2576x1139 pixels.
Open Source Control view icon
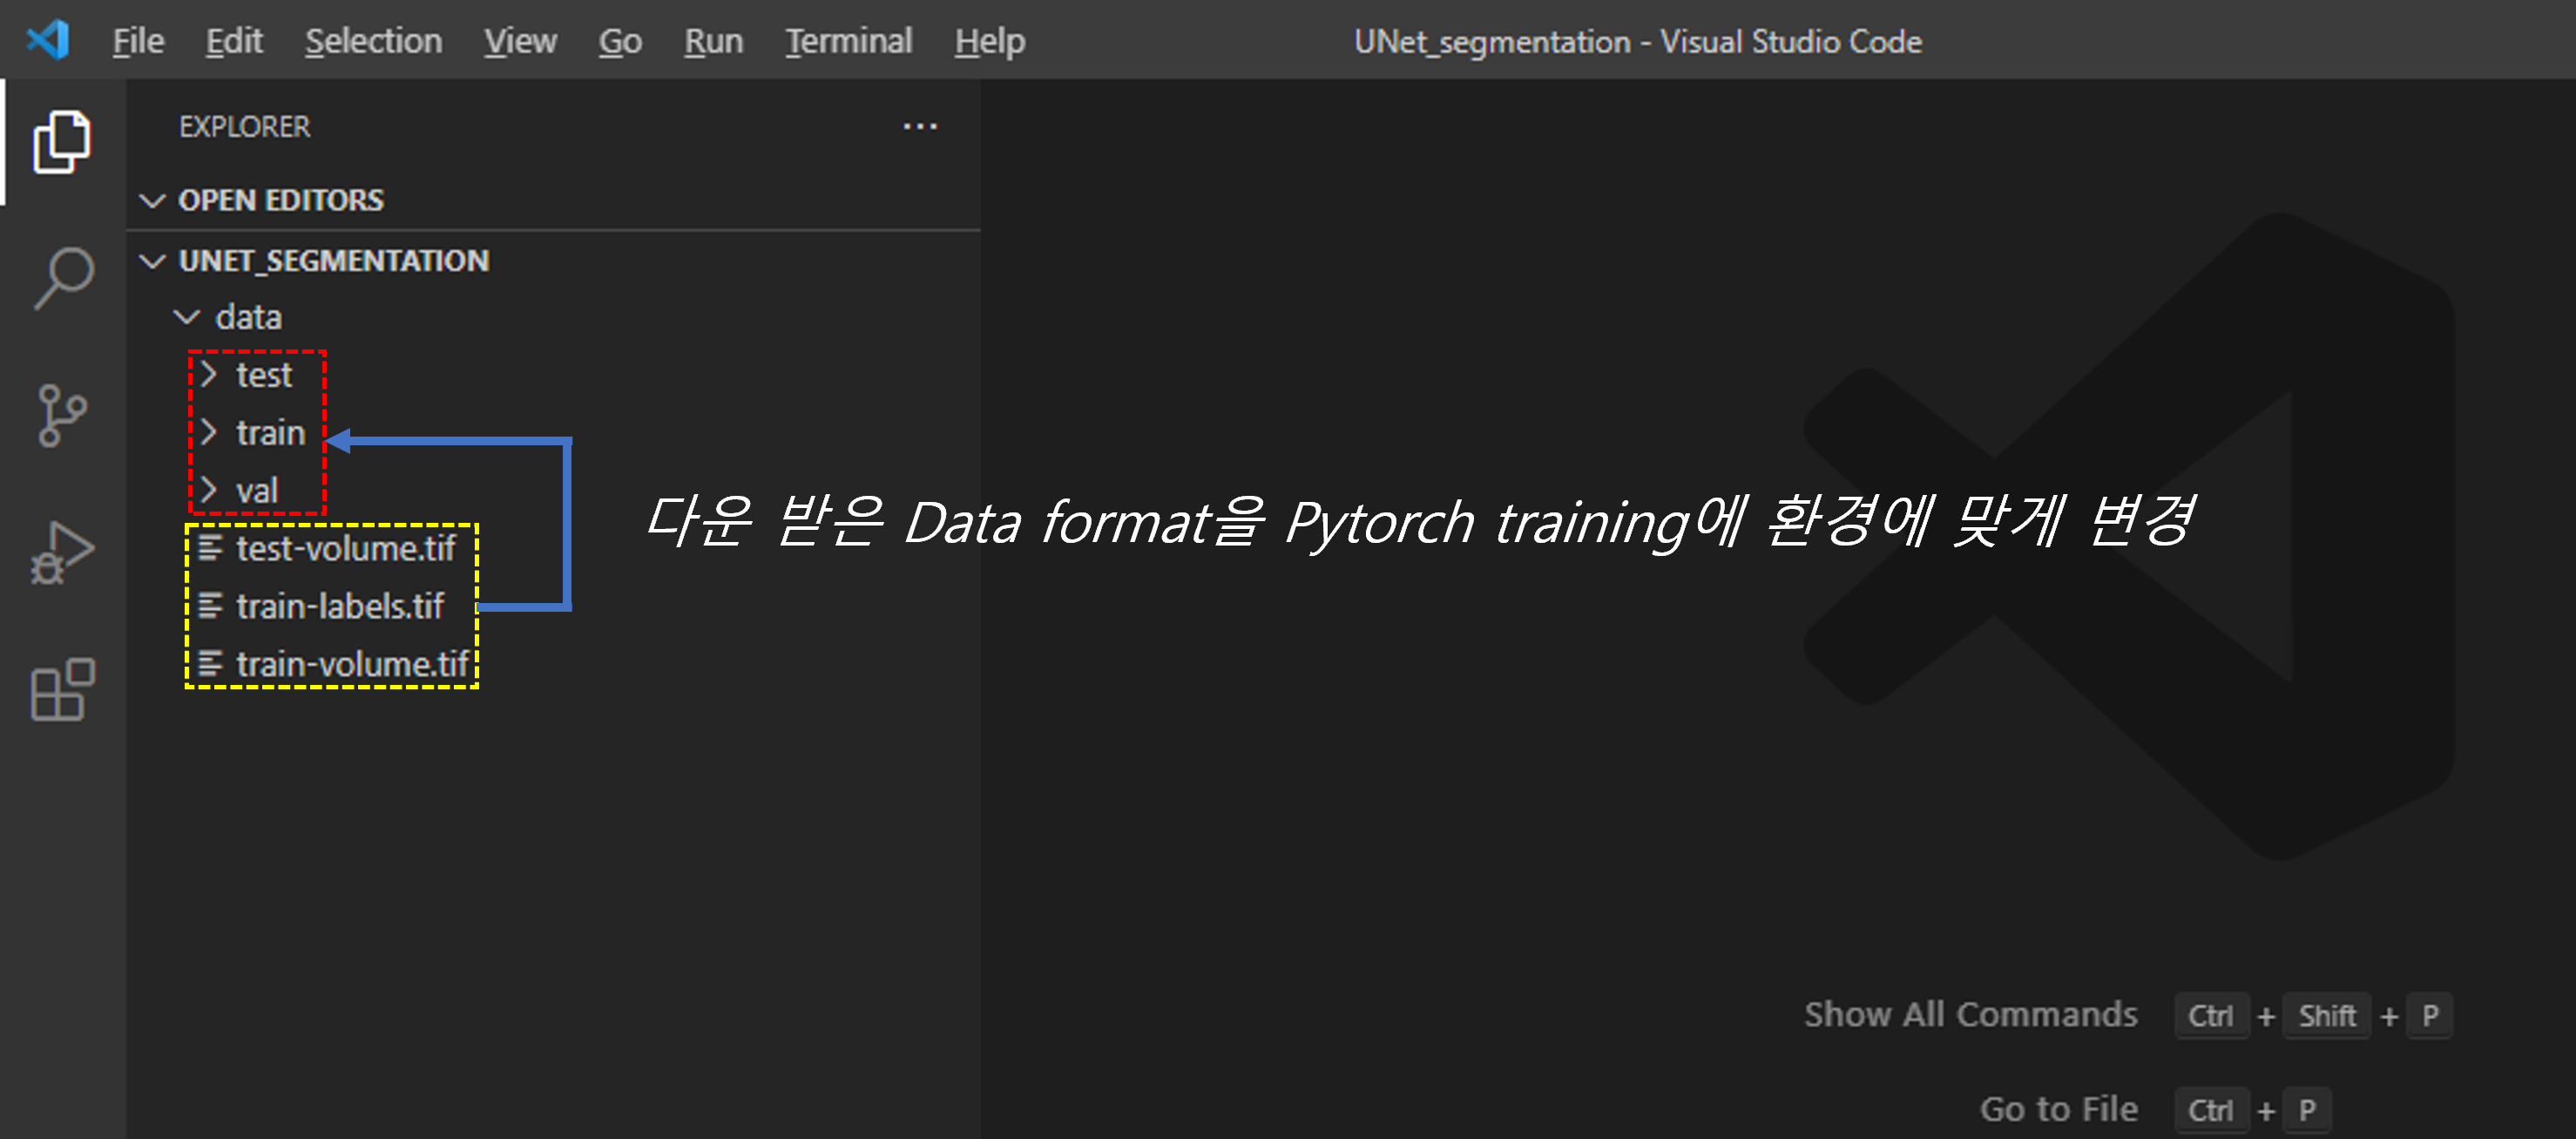[62, 415]
